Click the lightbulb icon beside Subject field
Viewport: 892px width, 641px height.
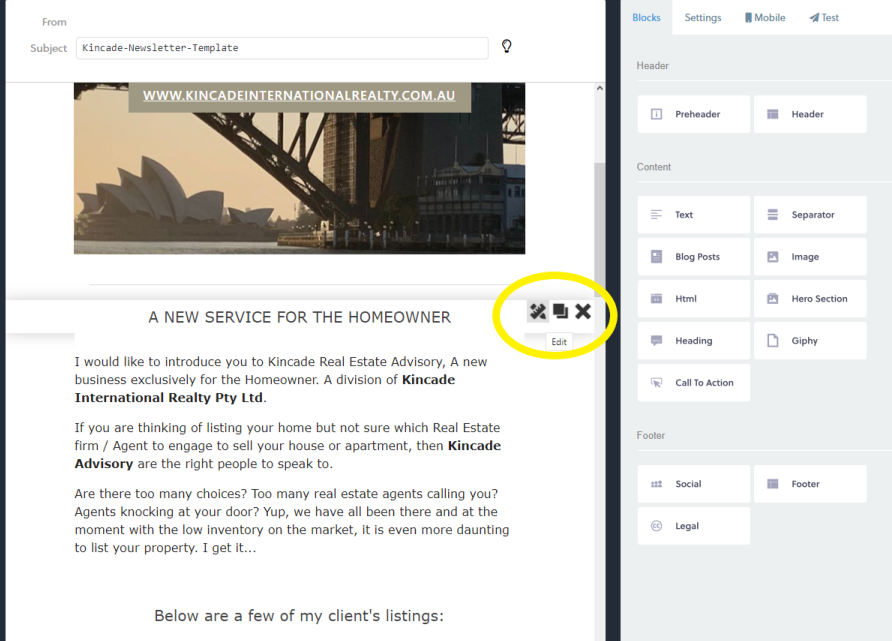pyautogui.click(x=506, y=46)
